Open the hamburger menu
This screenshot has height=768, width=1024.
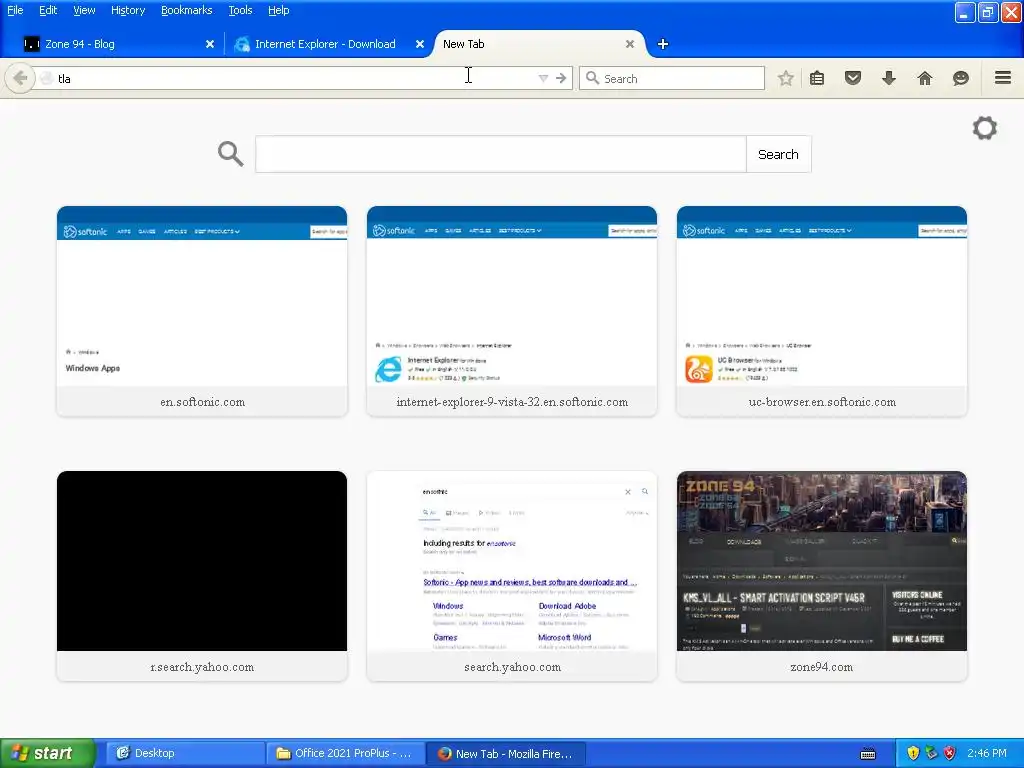coord(1003,78)
